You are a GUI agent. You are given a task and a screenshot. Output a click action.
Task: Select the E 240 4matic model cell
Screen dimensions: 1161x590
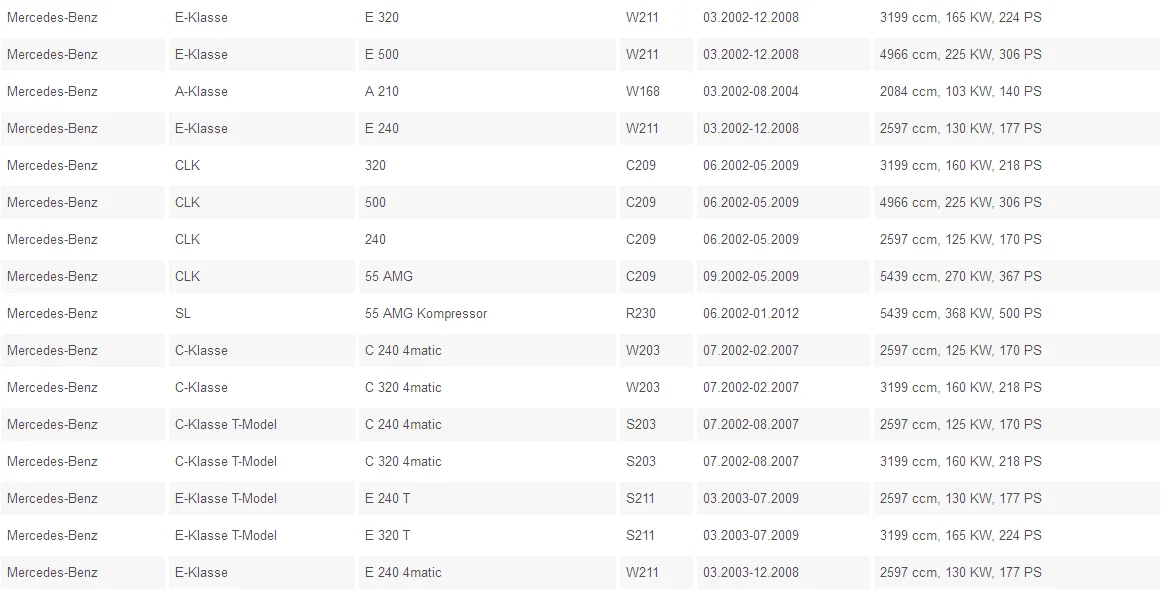pos(487,572)
